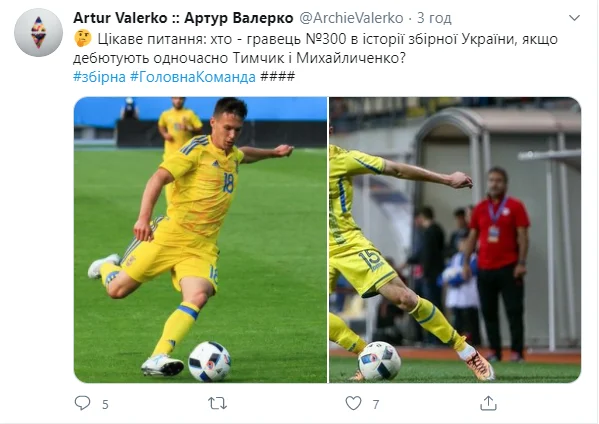Click the like count number 7
599x424 pixels.
coord(376,405)
